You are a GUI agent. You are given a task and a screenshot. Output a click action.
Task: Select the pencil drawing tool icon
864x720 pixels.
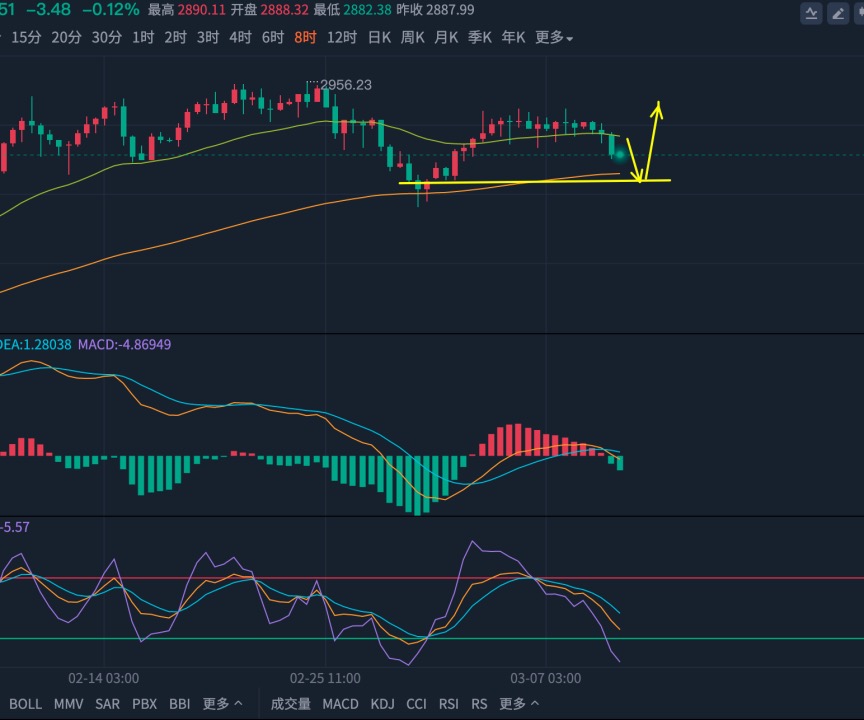(838, 14)
